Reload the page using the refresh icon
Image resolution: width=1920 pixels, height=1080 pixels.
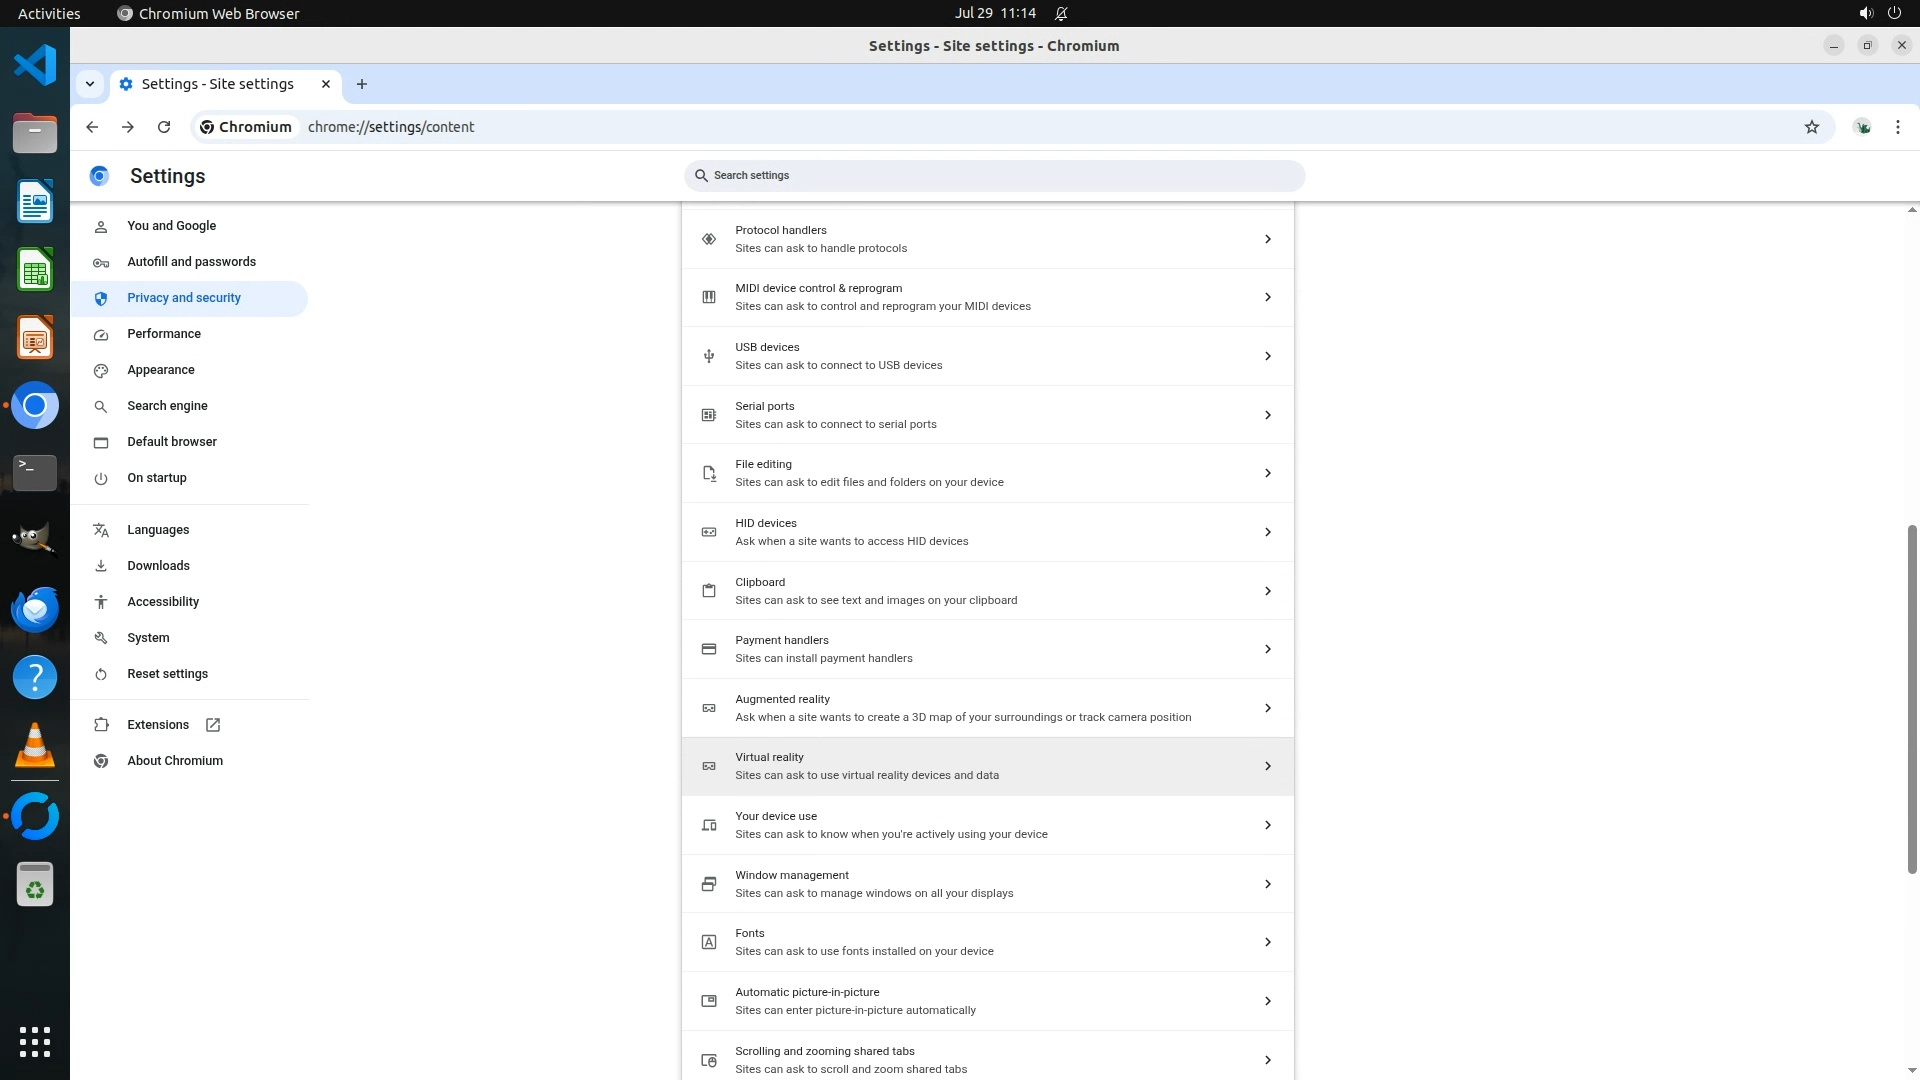(x=164, y=127)
